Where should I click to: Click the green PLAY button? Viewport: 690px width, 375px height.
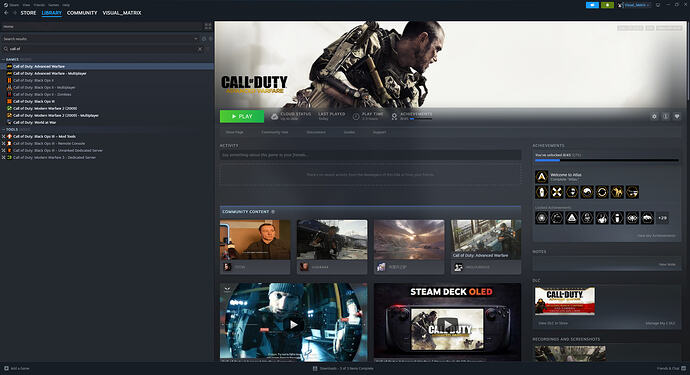[242, 116]
